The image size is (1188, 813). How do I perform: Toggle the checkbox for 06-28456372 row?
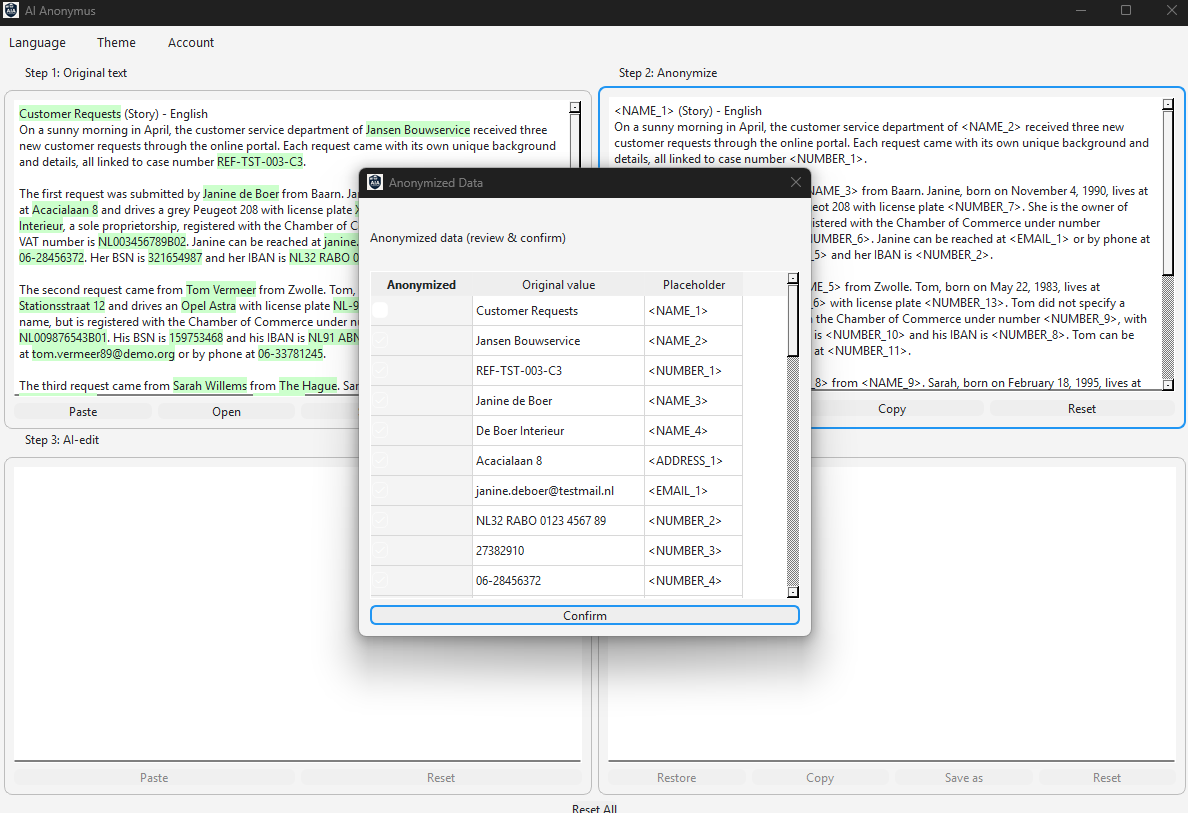(x=380, y=580)
